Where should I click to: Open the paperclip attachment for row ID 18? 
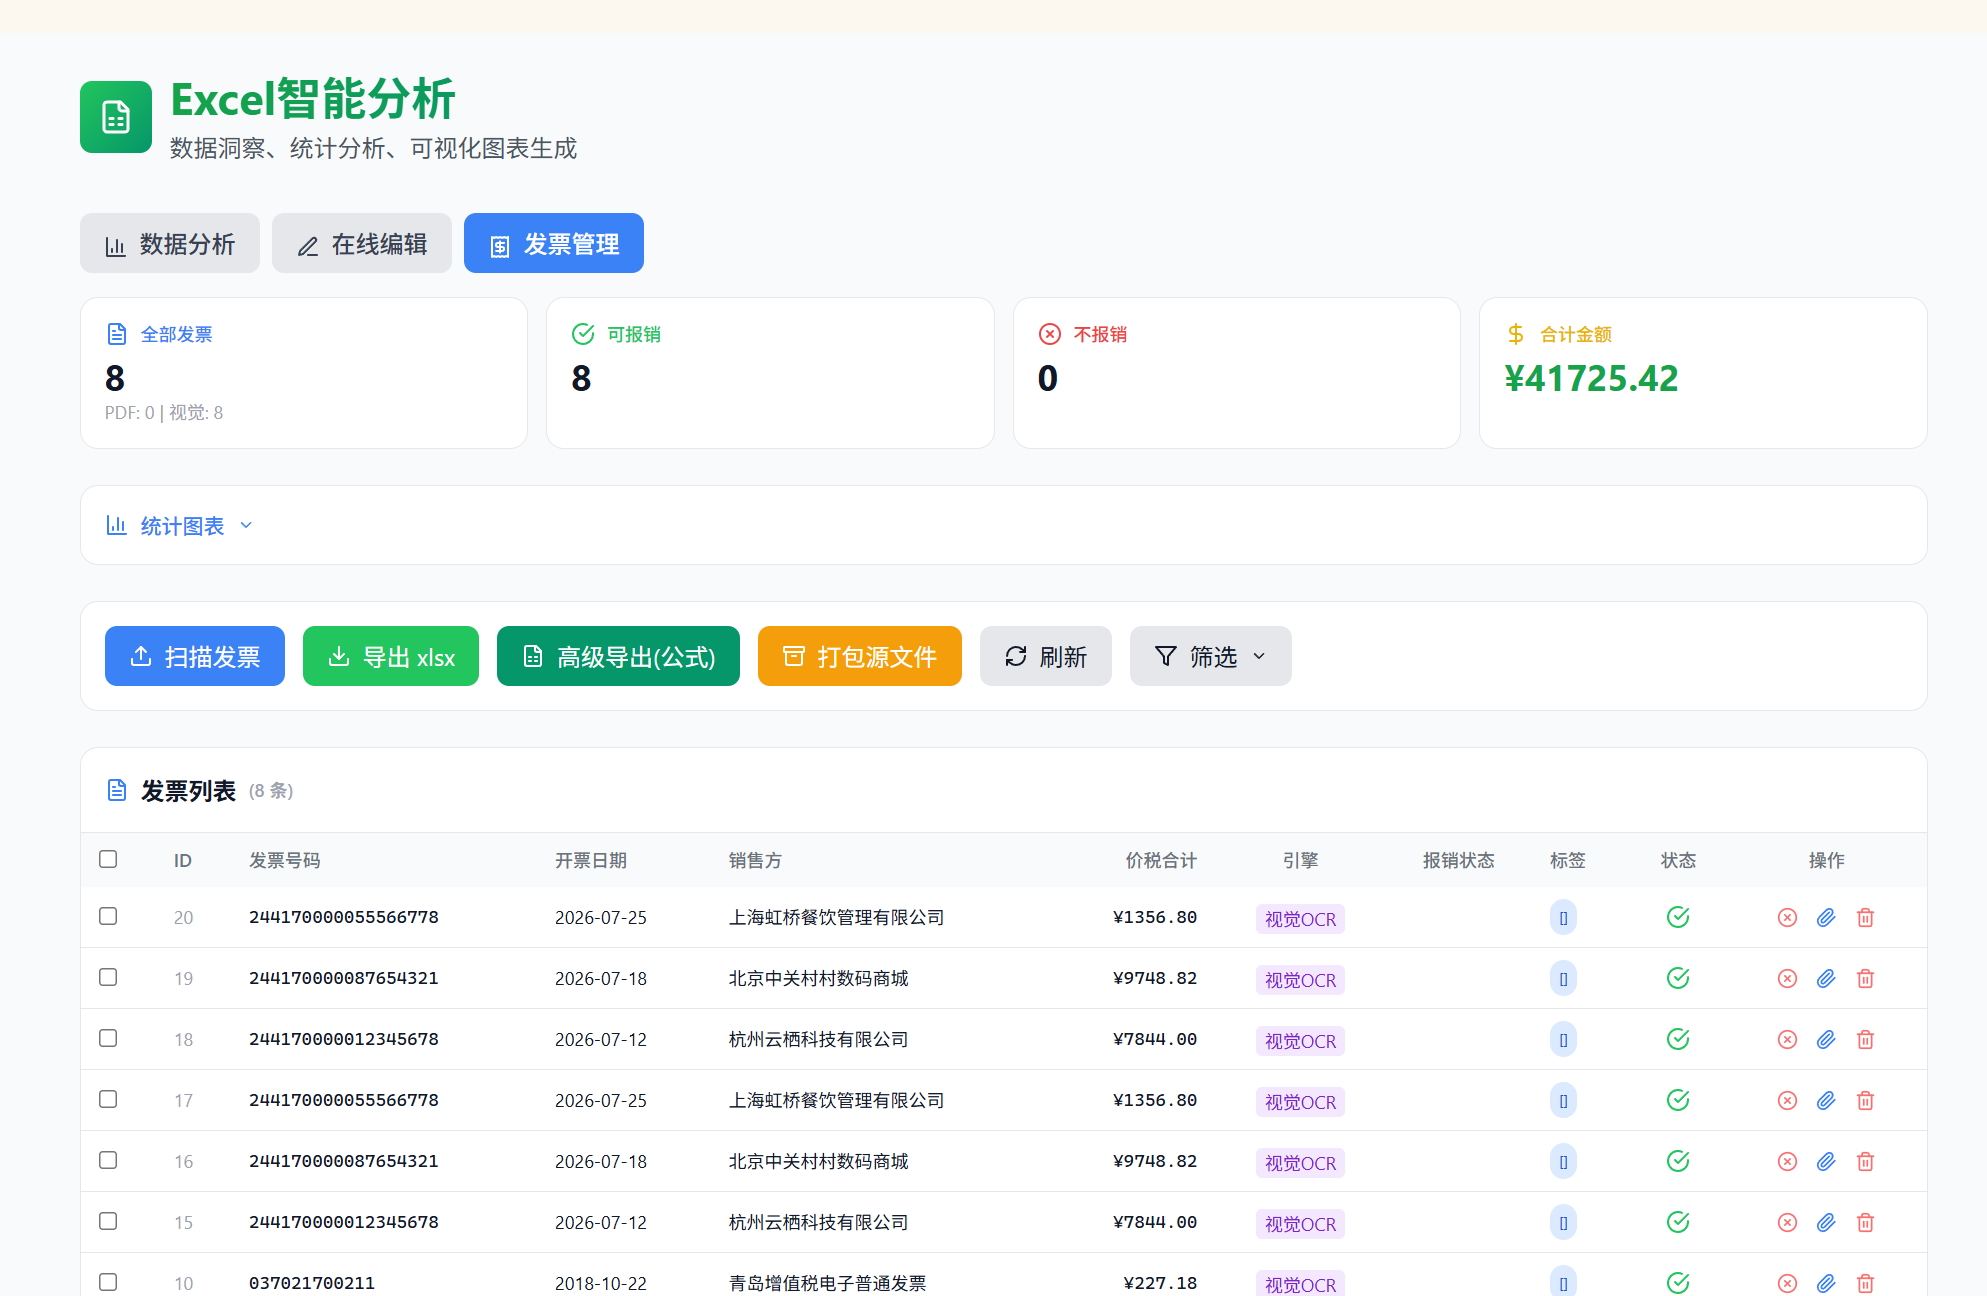pos(1826,1040)
